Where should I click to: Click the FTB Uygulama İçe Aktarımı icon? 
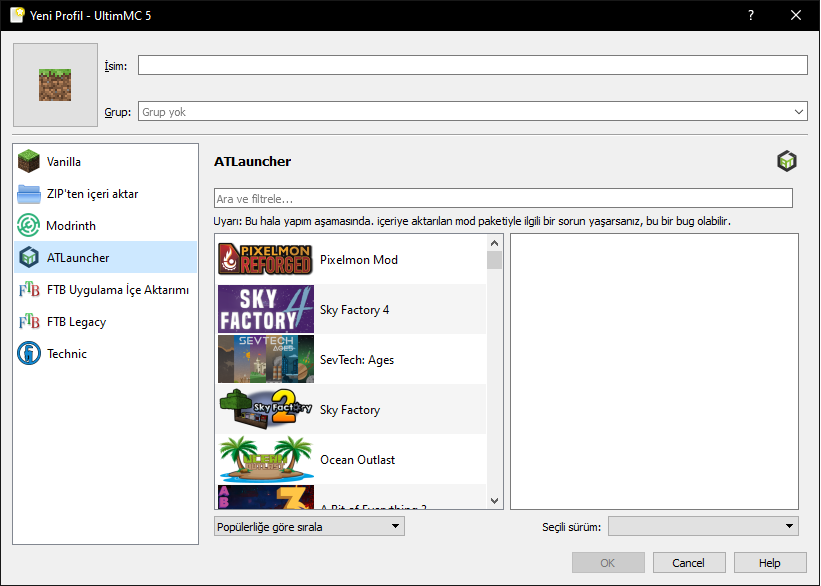pos(29,290)
